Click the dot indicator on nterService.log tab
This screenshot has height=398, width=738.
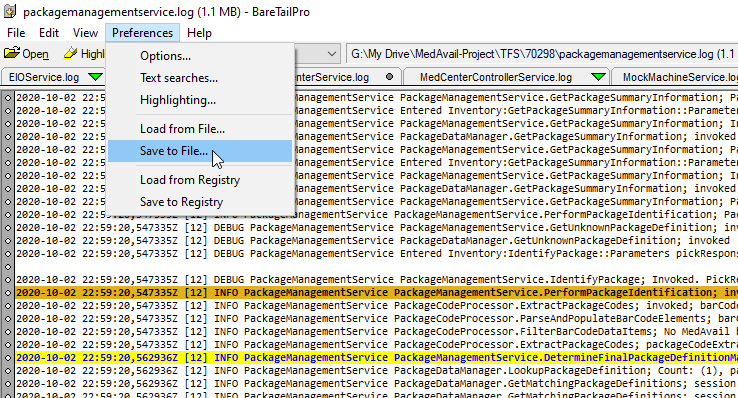(x=389, y=77)
